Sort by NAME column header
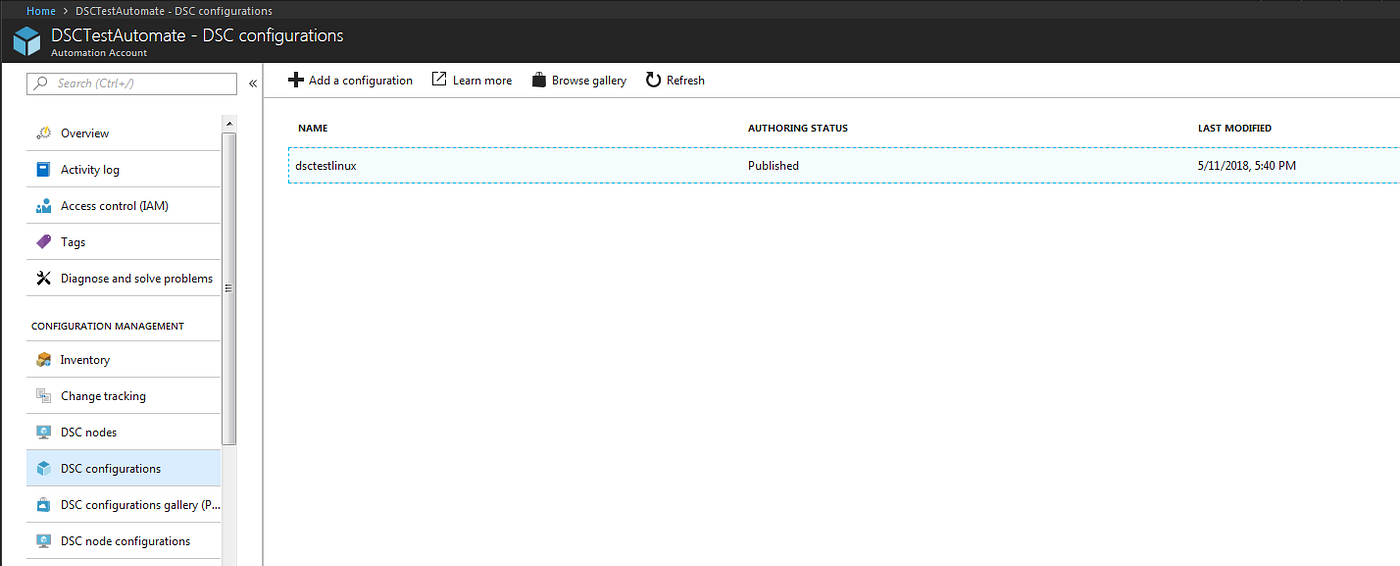The image size is (1400, 566). coord(313,128)
